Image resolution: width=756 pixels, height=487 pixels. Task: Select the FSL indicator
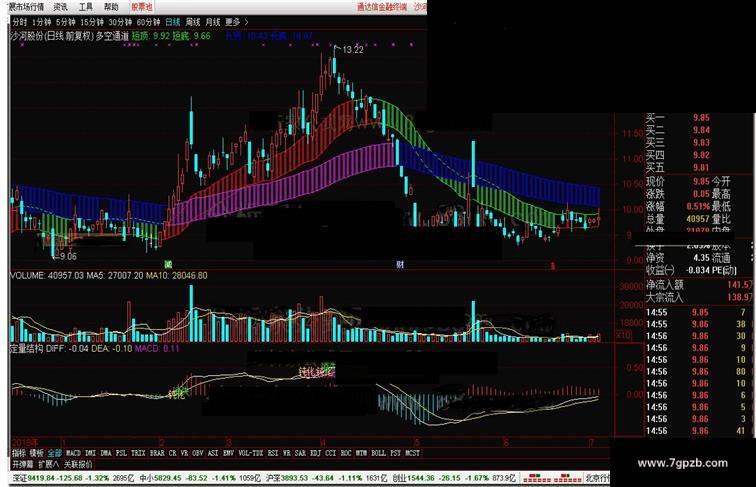[122, 453]
